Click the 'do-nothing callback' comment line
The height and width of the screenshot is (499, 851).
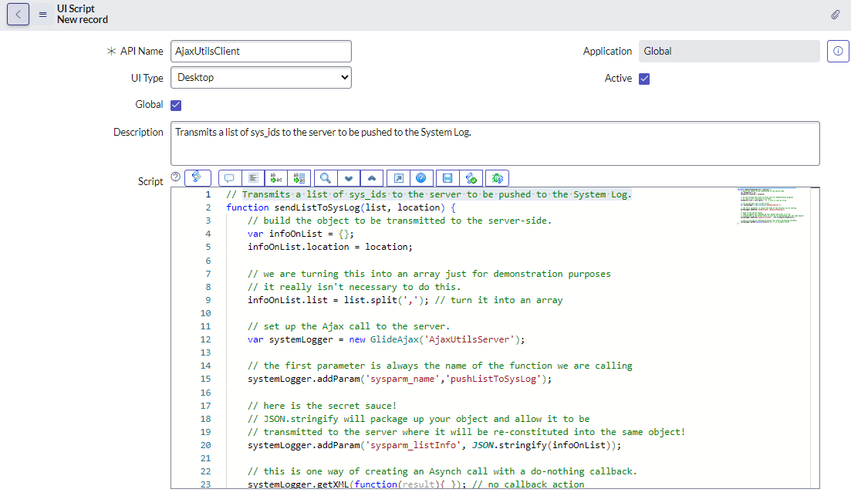click(x=442, y=471)
